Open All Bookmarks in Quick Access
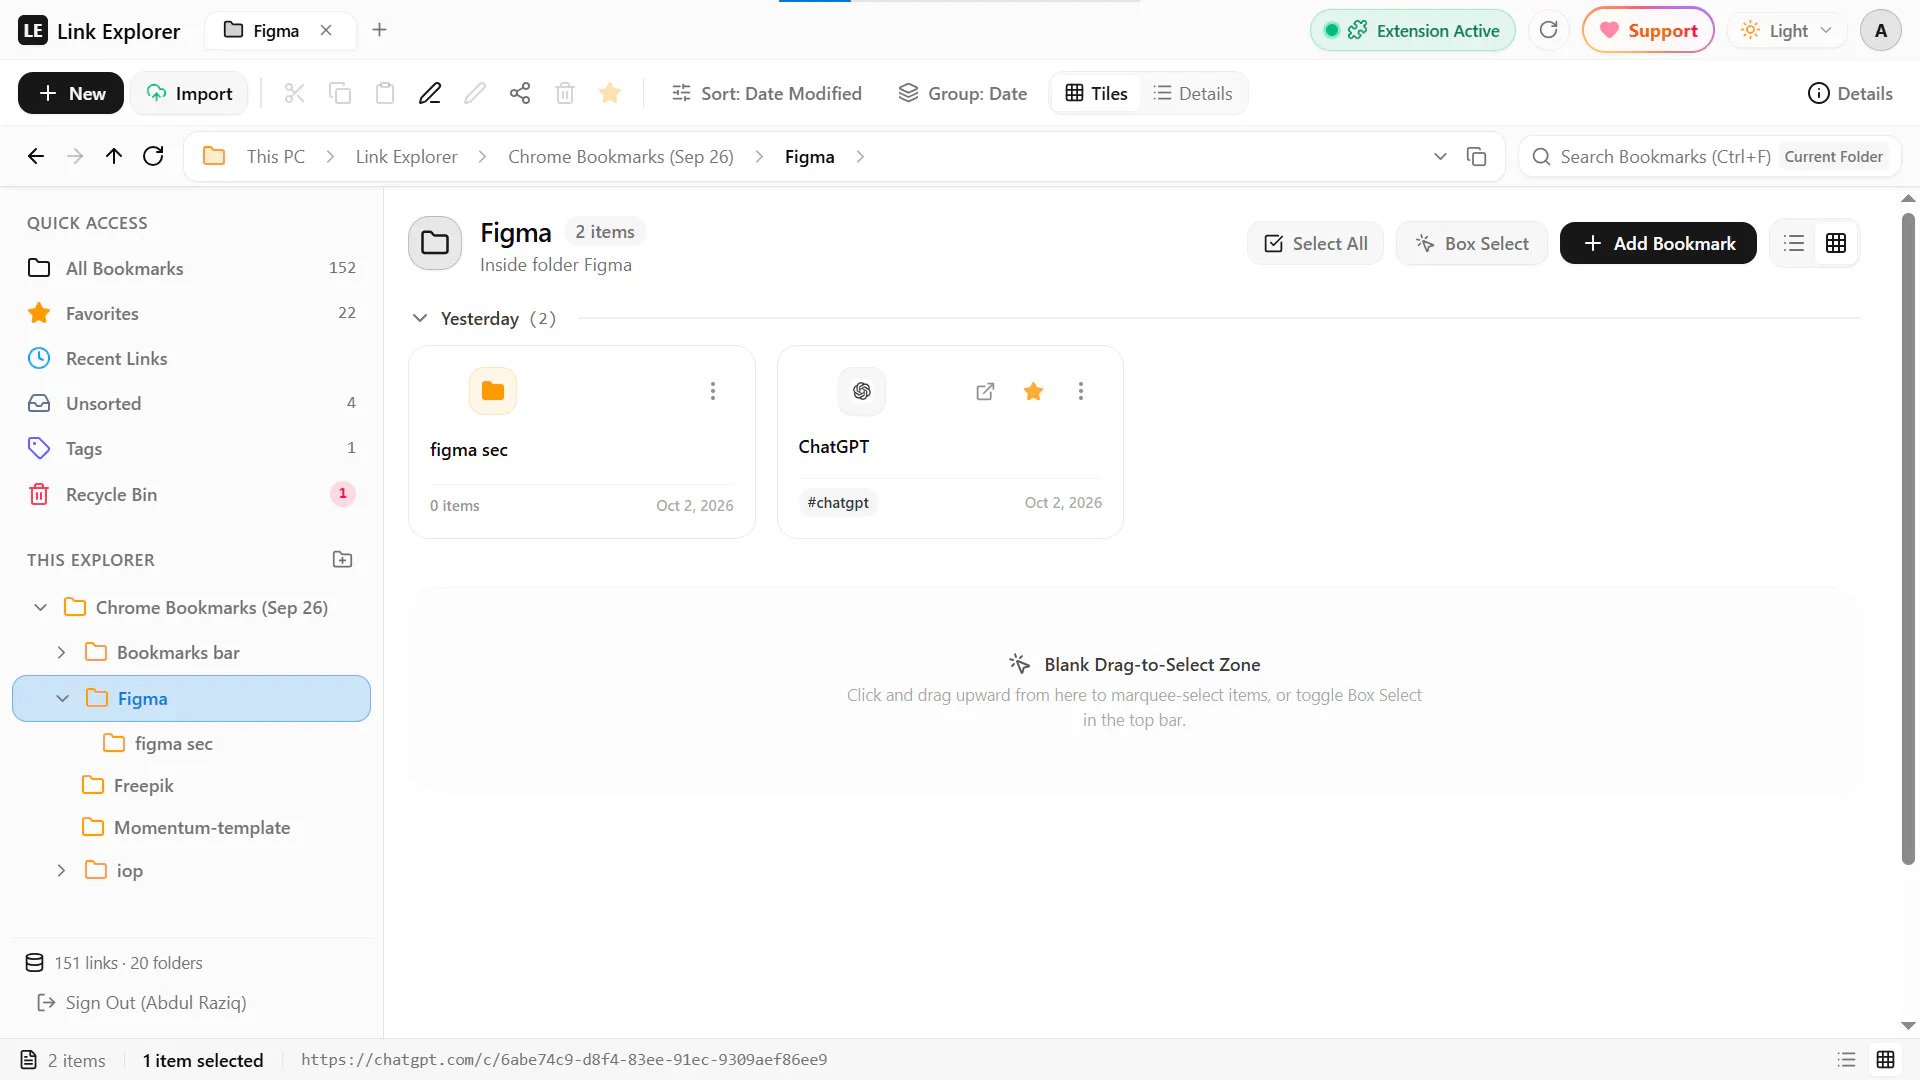Viewport: 1920px width, 1080px height. click(x=191, y=268)
